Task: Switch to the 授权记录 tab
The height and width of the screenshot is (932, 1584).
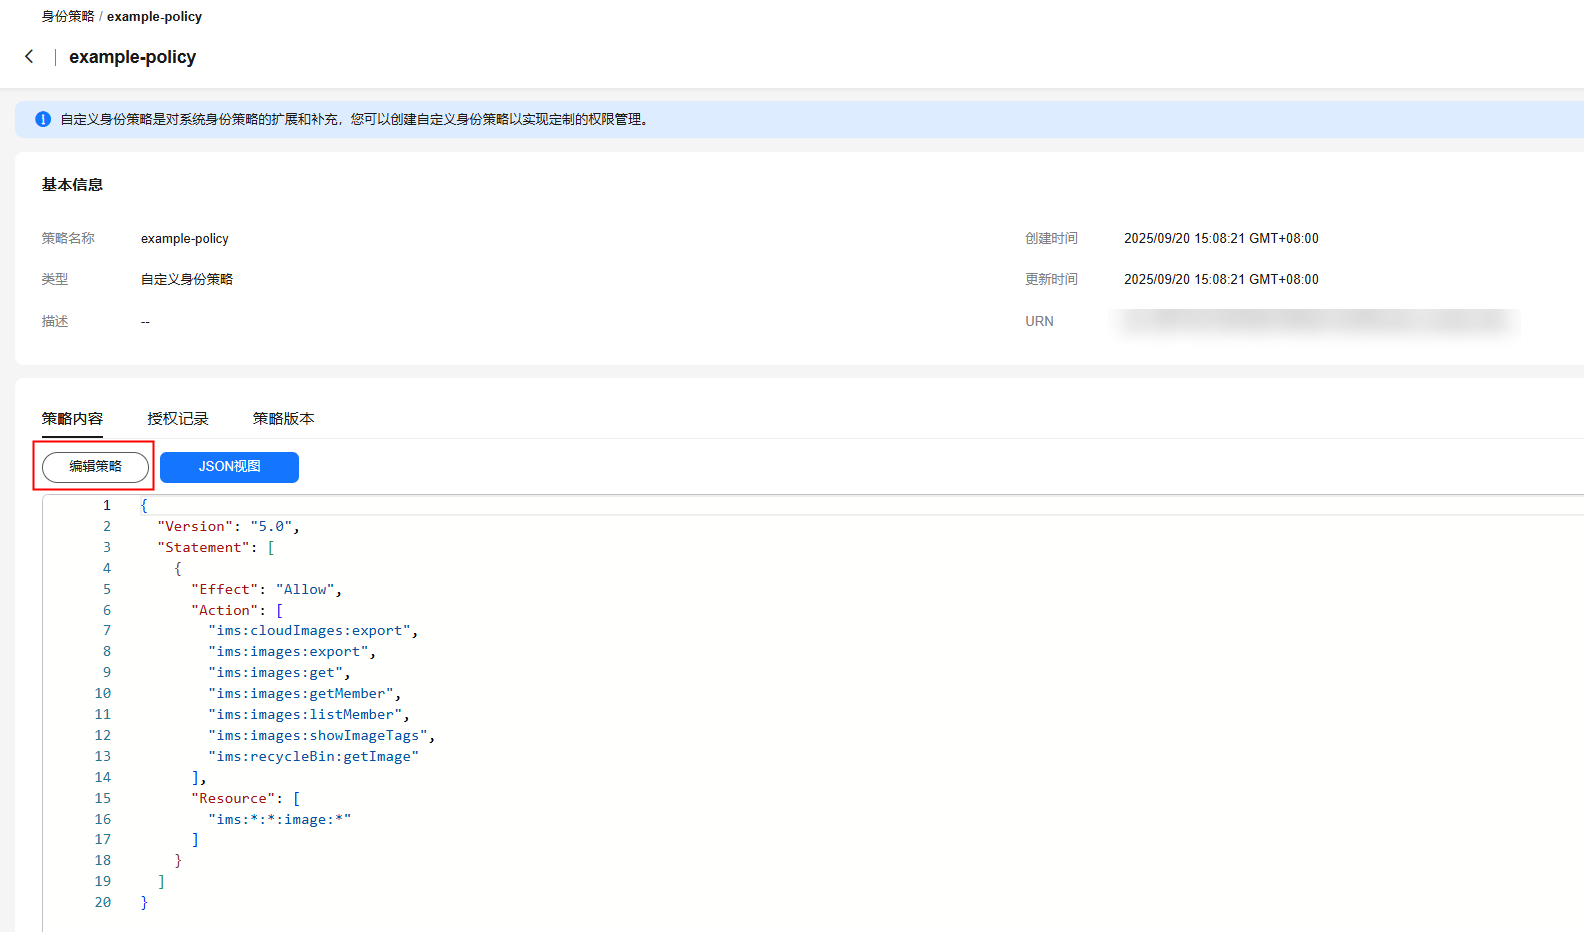Action: (x=178, y=419)
